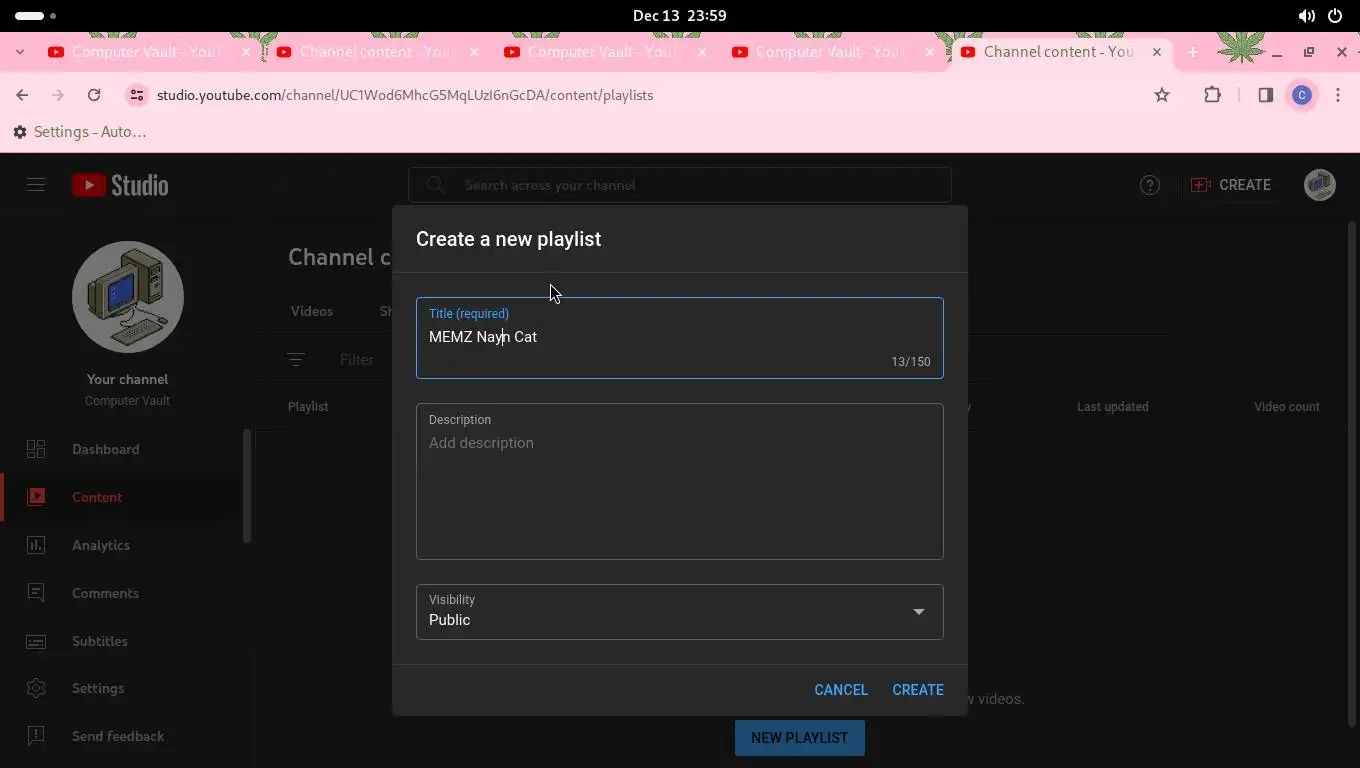Image resolution: width=1360 pixels, height=768 pixels.
Task: Click Send feedback in the sidebar
Action: pos(120,736)
